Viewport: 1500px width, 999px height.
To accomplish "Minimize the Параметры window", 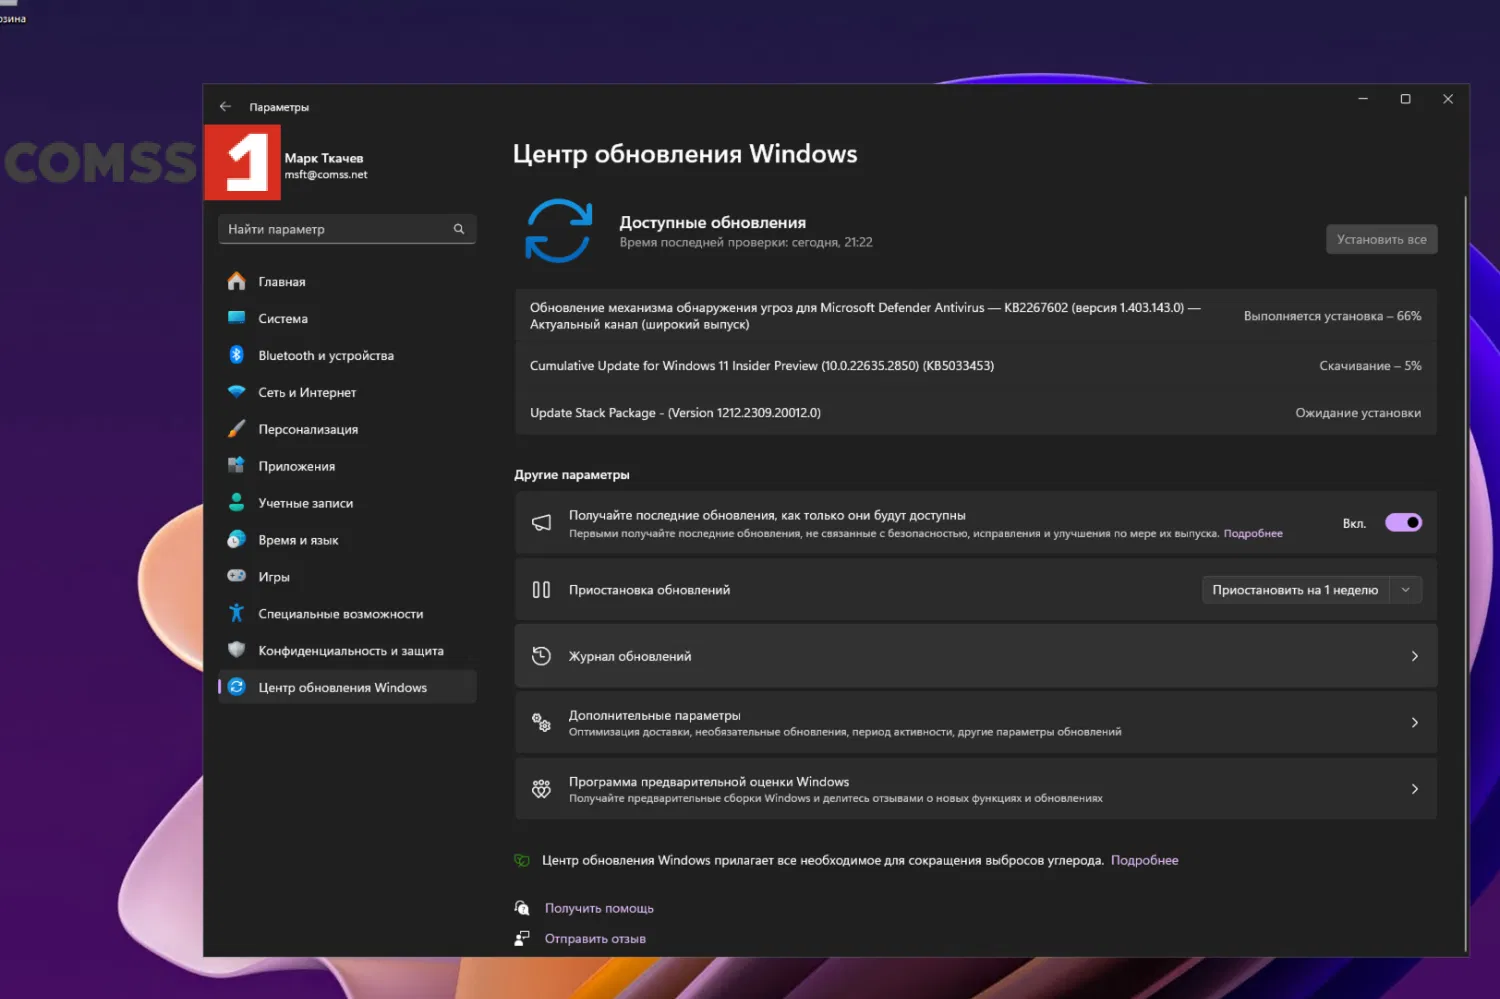I will [1362, 99].
